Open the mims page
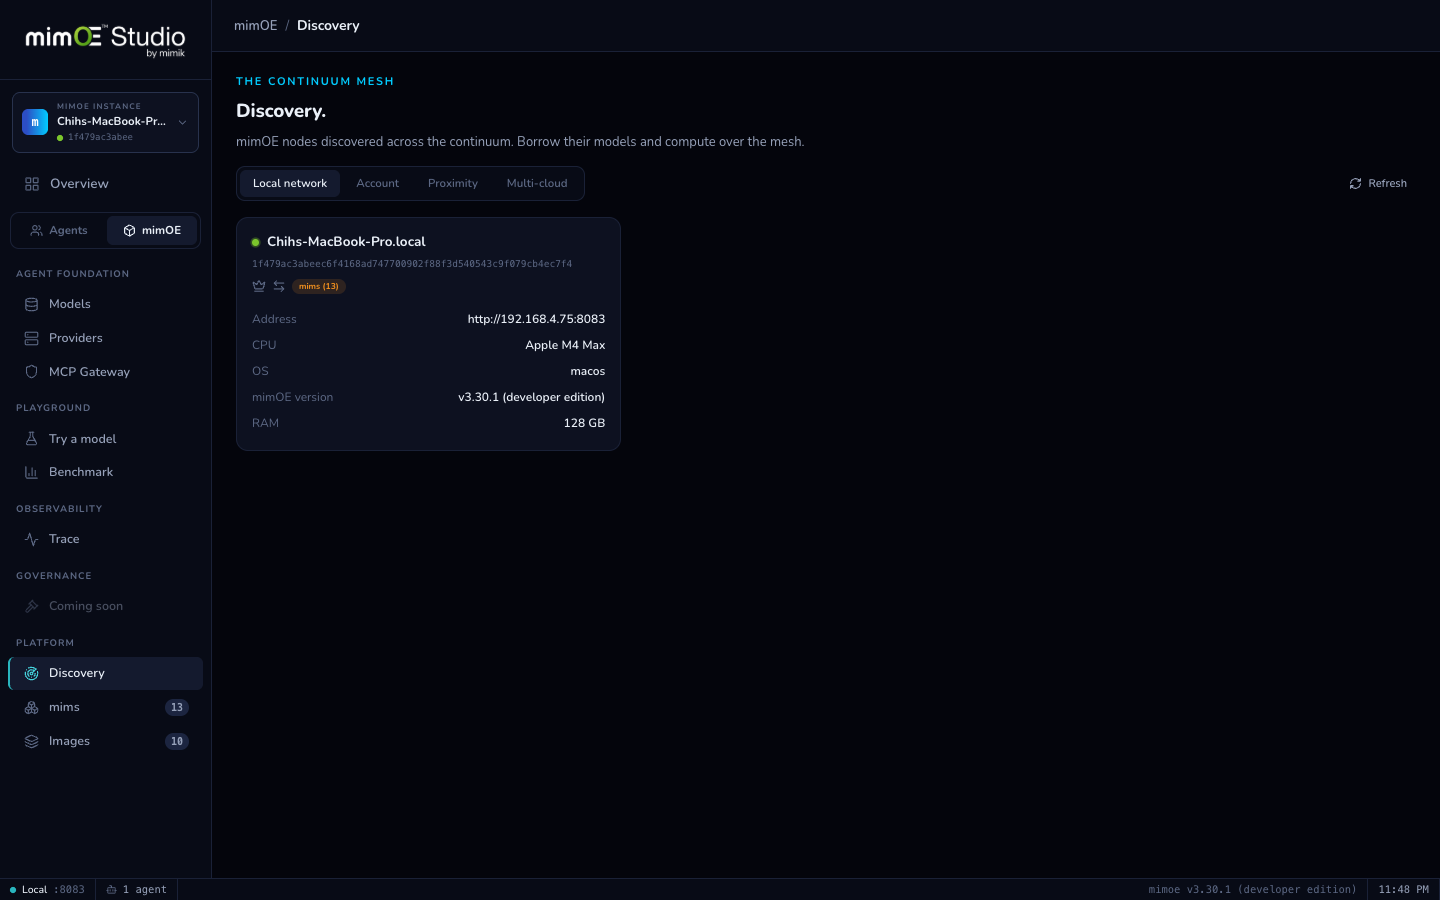 (x=105, y=707)
